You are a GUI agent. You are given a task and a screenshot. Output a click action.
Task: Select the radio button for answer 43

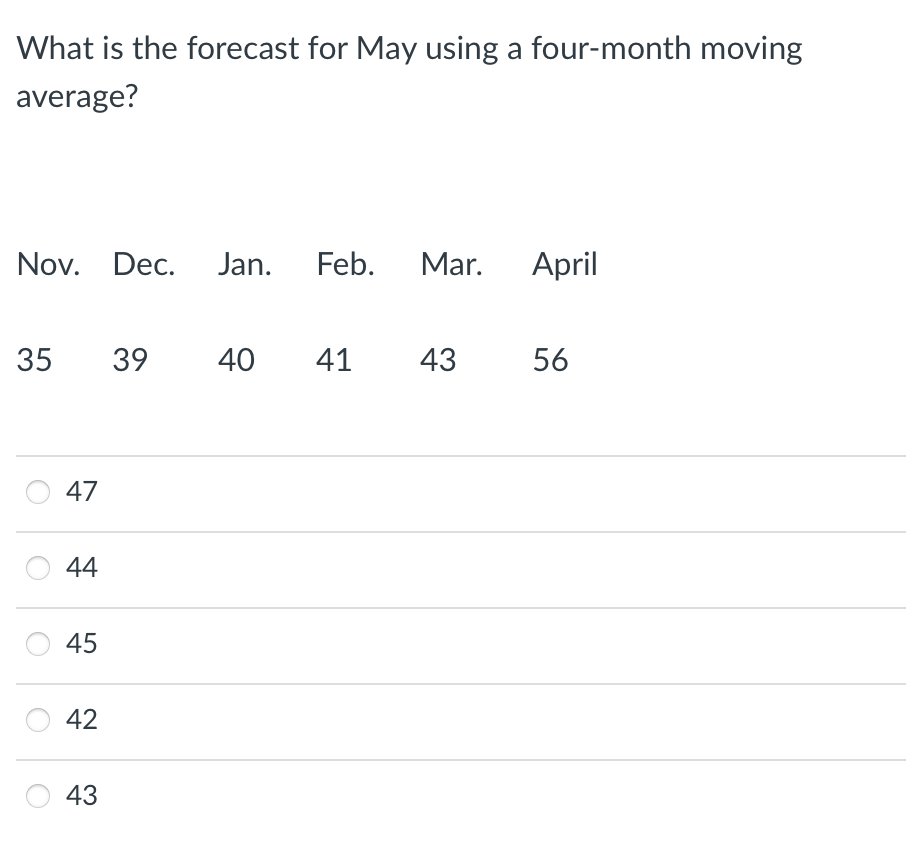pyautogui.click(x=37, y=795)
